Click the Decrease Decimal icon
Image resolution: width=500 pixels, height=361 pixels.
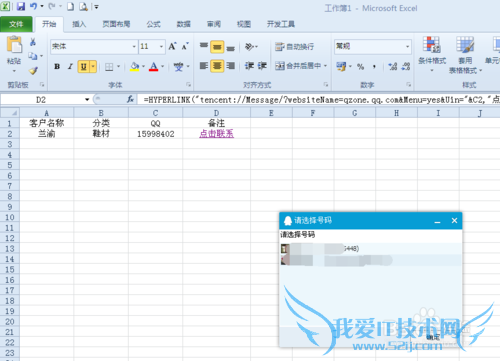pos(406,66)
